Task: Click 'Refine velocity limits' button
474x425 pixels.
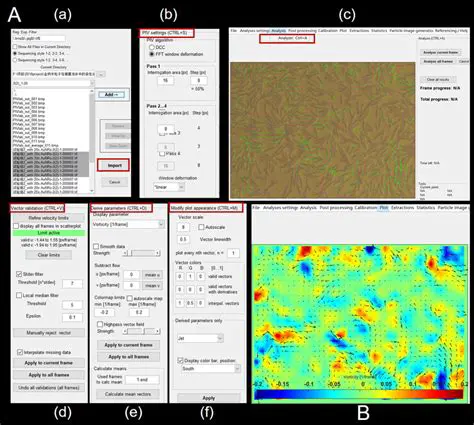Action: 49,218
